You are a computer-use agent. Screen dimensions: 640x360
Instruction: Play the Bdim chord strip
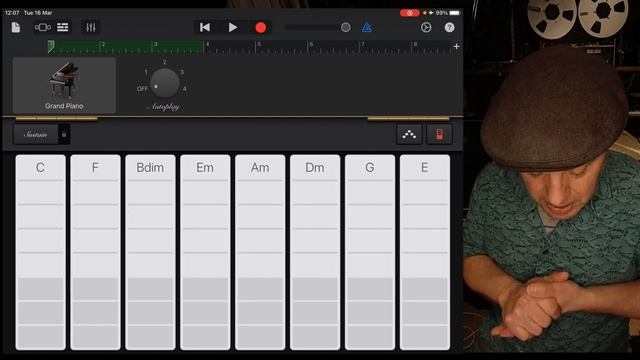click(150, 252)
